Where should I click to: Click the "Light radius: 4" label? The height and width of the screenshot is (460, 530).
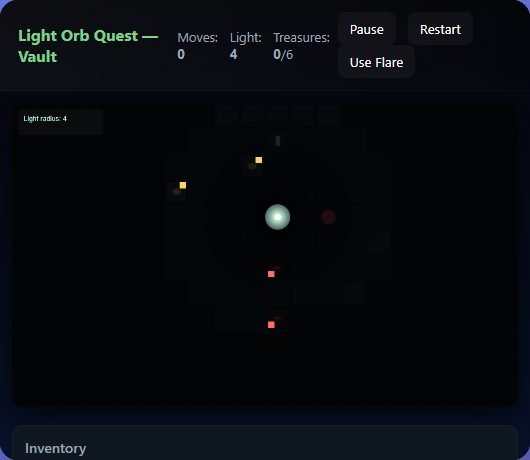tap(45, 119)
